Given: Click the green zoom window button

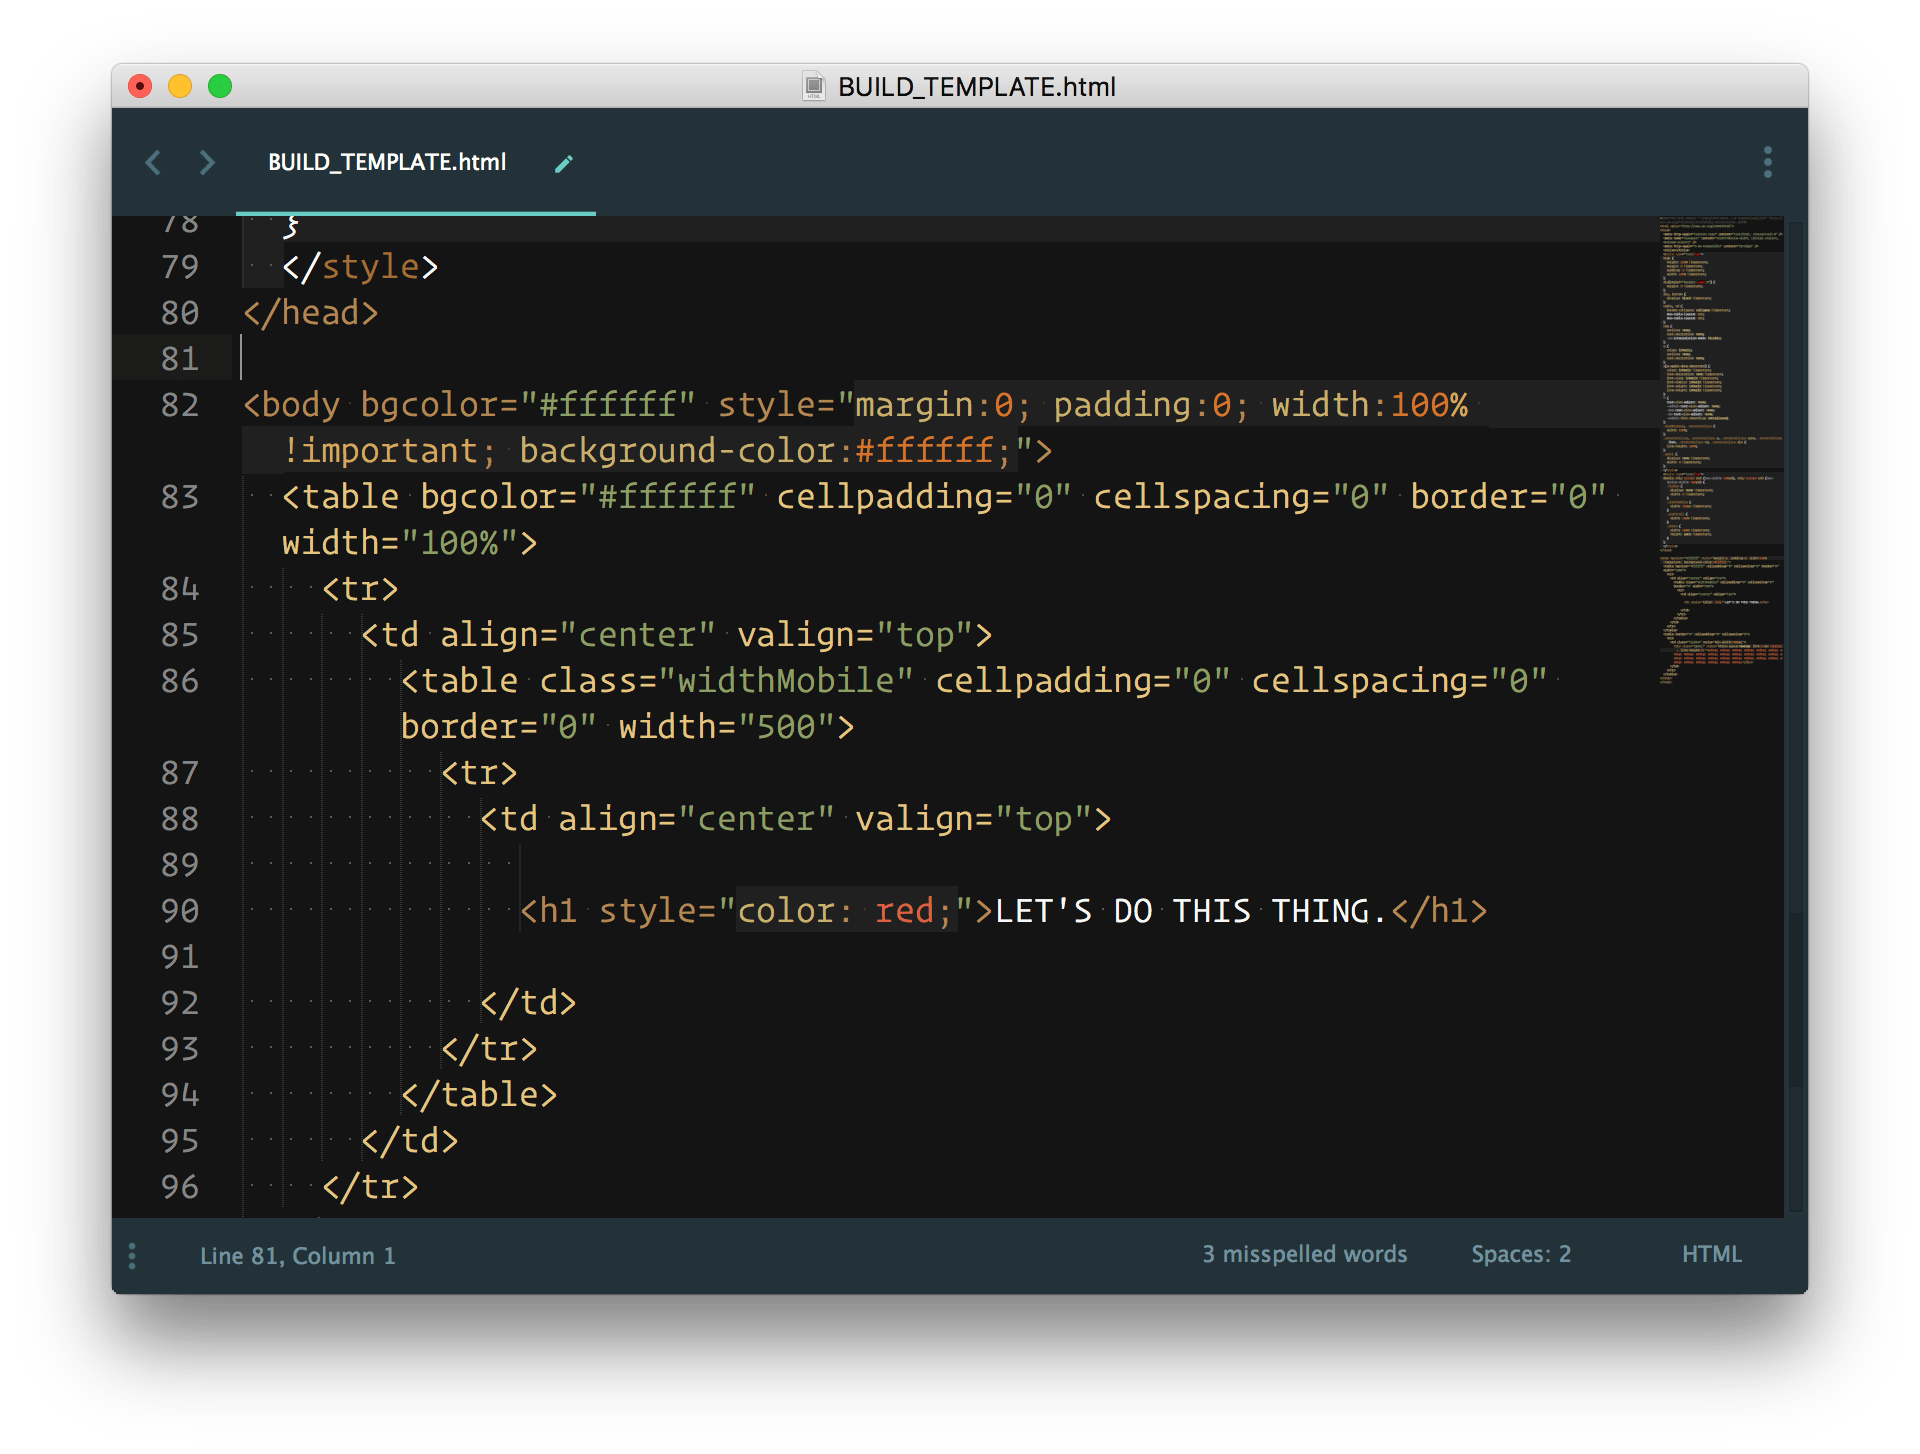Looking at the screenshot, I should [x=220, y=86].
